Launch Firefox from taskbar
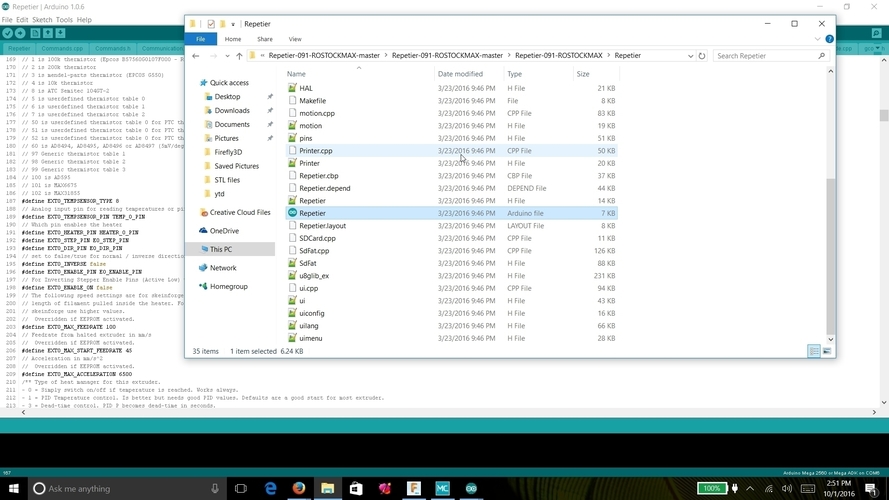Screen dimensions: 889x500 (299, 488)
